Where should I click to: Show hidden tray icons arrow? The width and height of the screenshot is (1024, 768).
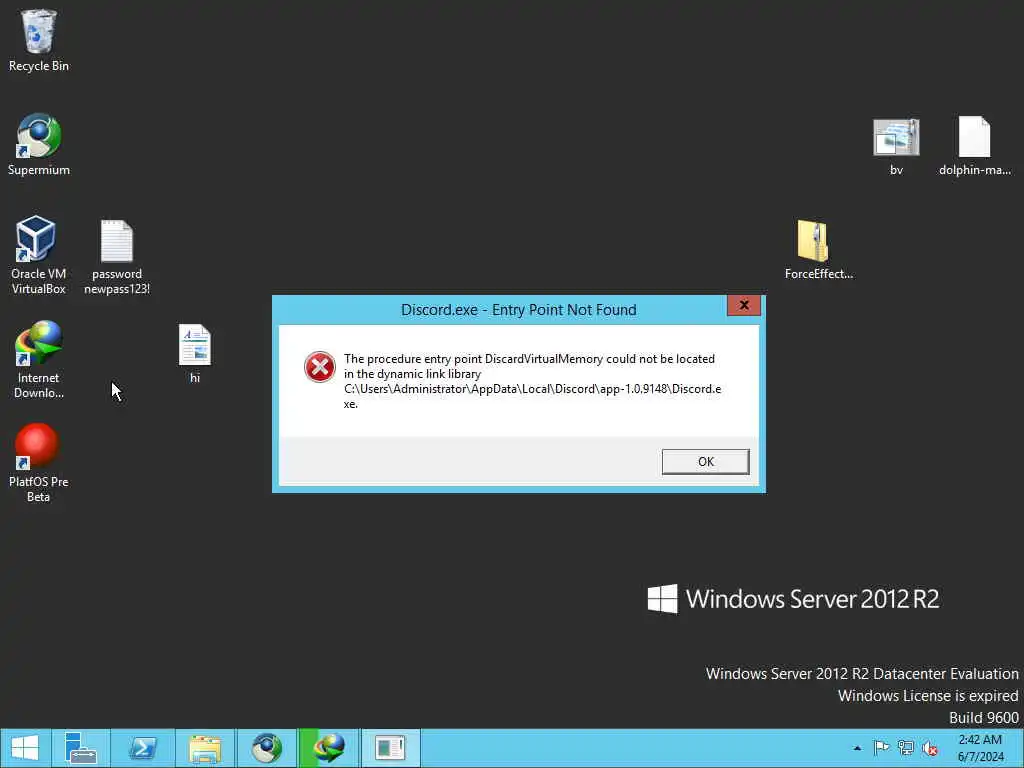point(857,748)
